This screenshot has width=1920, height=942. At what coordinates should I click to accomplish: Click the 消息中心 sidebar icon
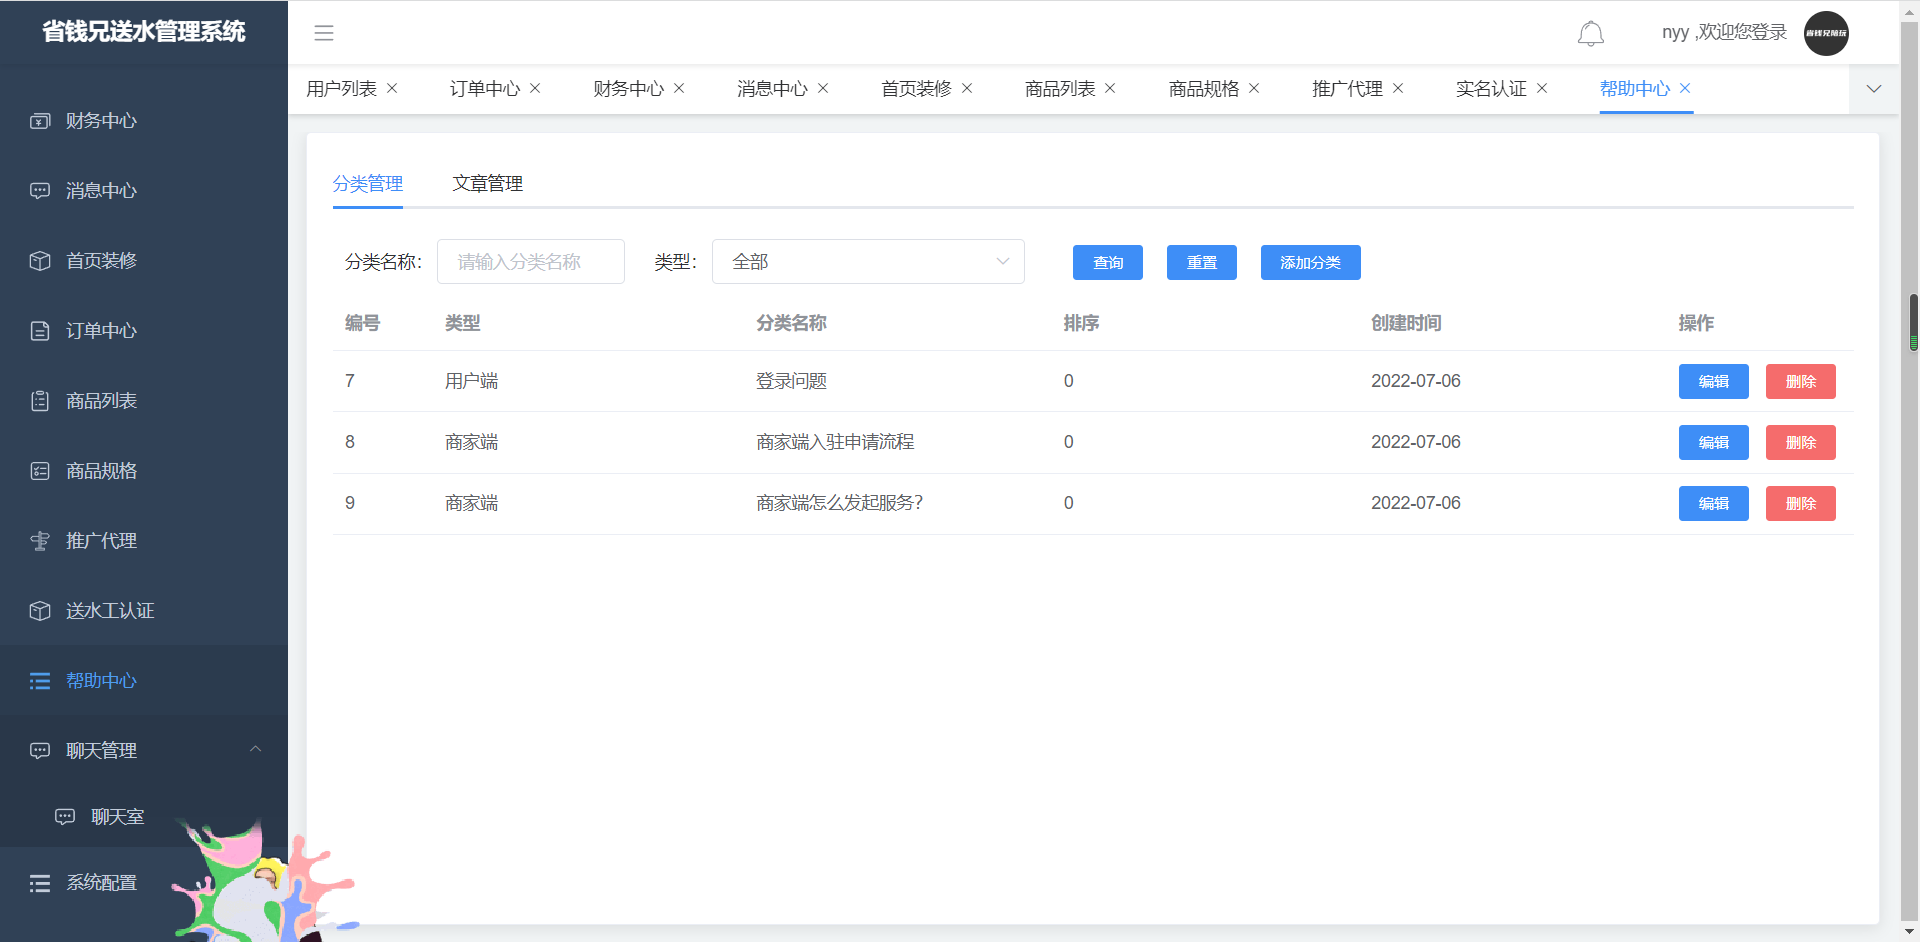(40, 191)
